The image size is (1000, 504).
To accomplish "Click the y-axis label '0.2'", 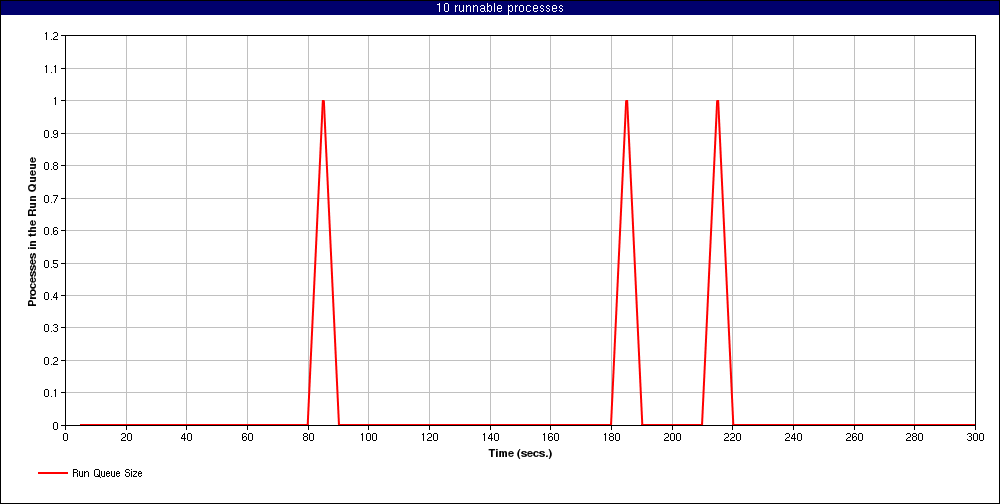I will click(x=52, y=360).
